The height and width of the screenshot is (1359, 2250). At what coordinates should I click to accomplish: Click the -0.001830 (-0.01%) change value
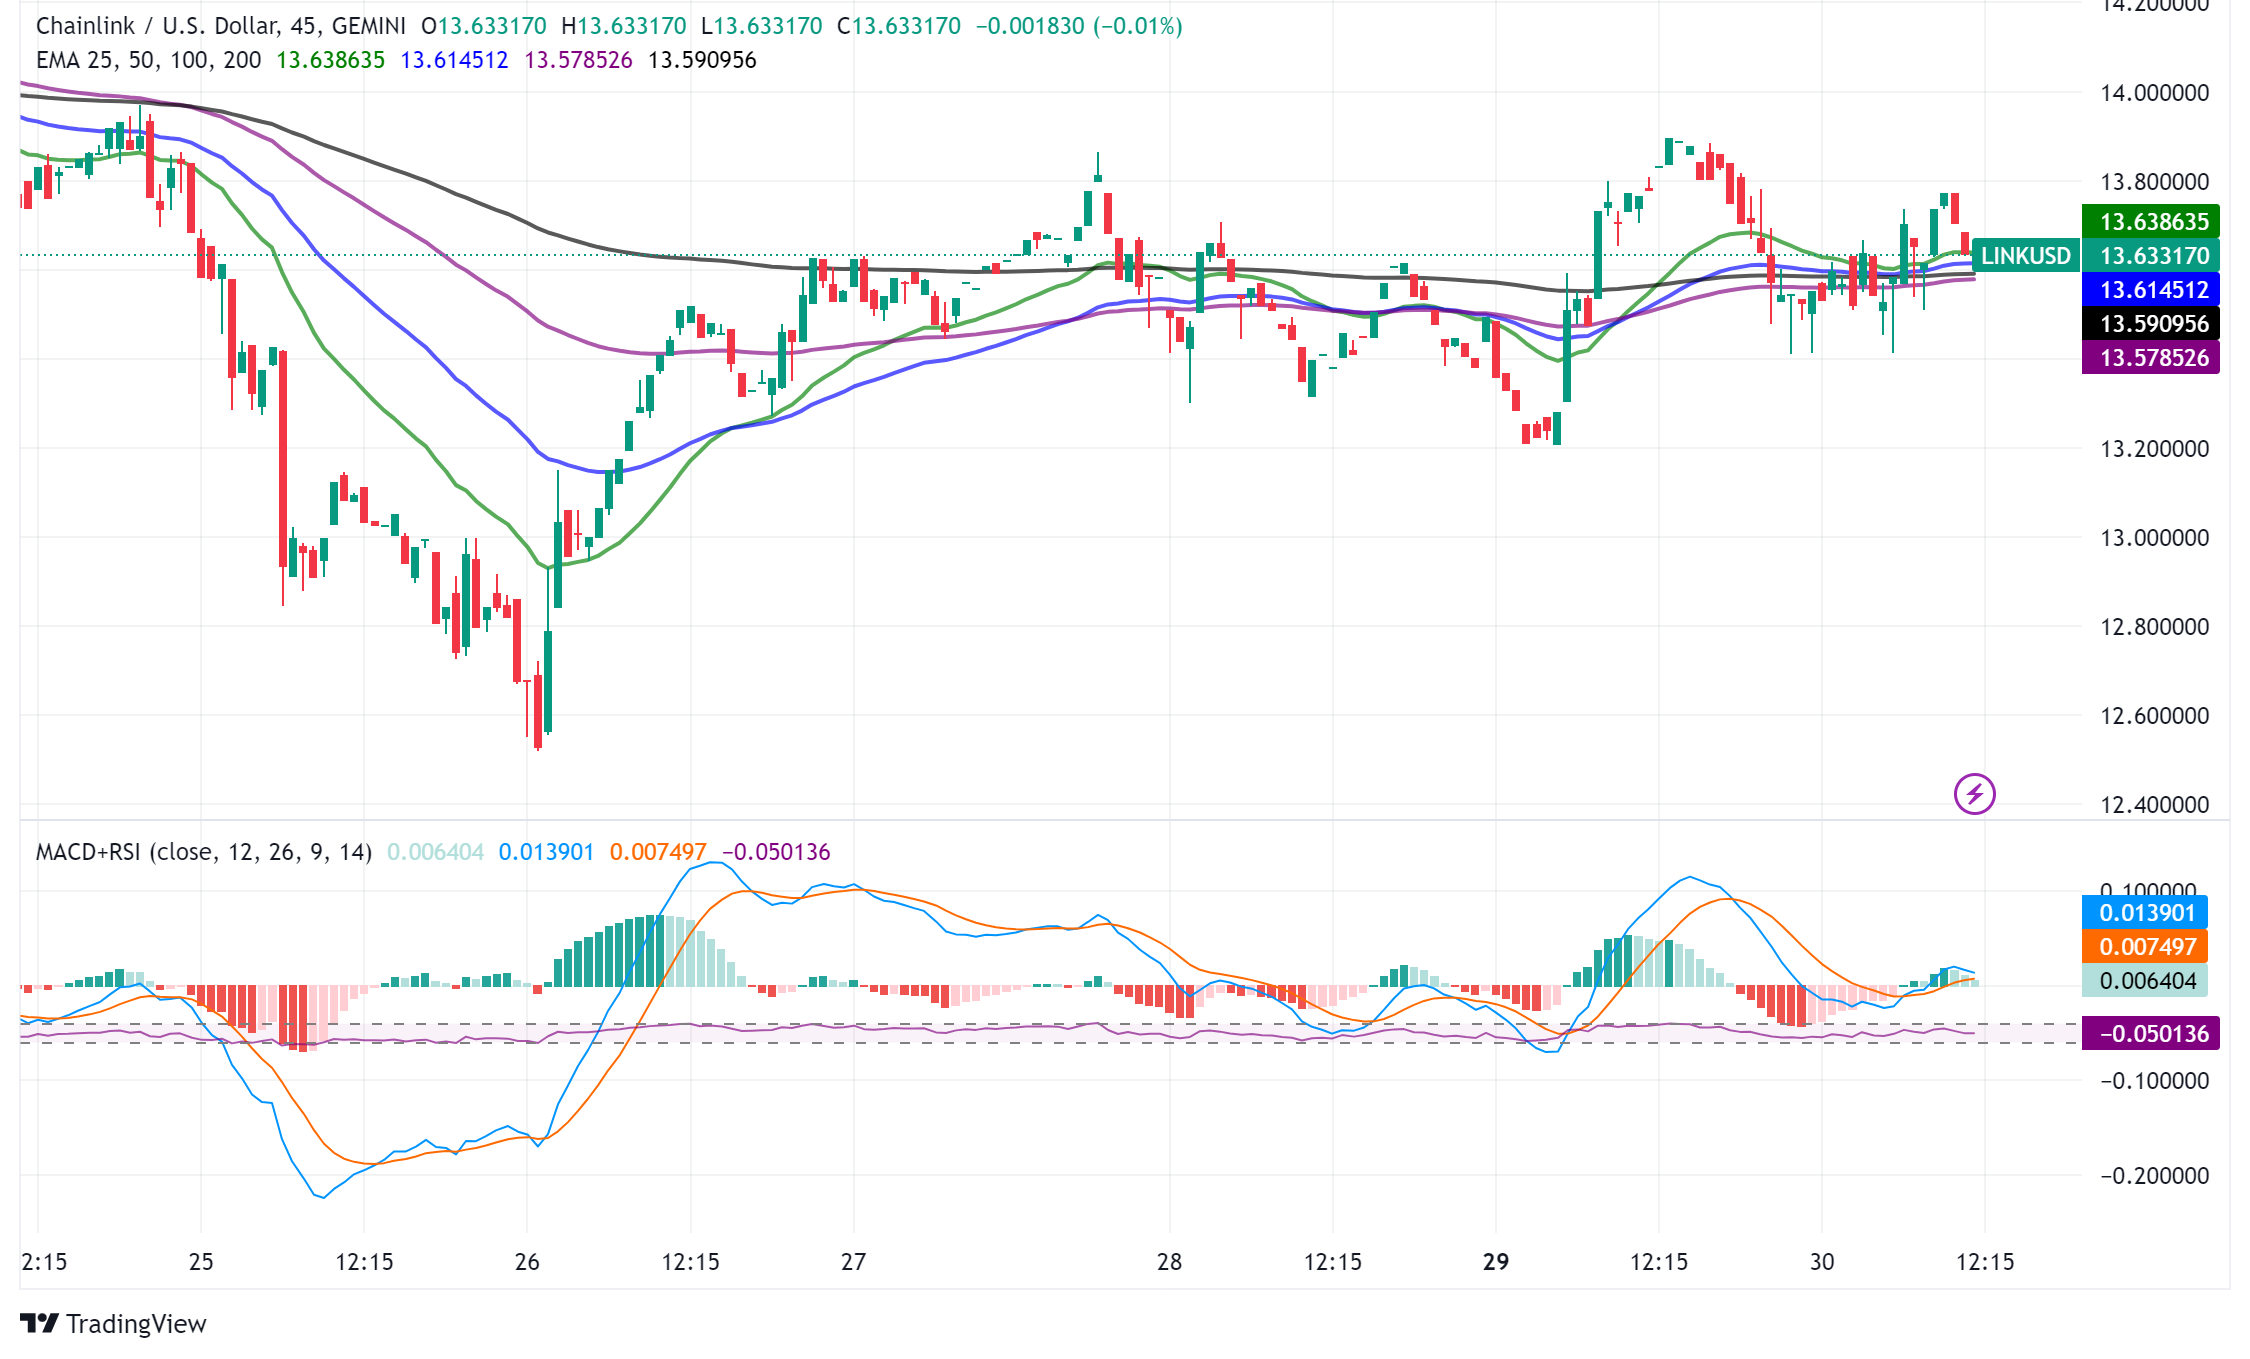1078,26
